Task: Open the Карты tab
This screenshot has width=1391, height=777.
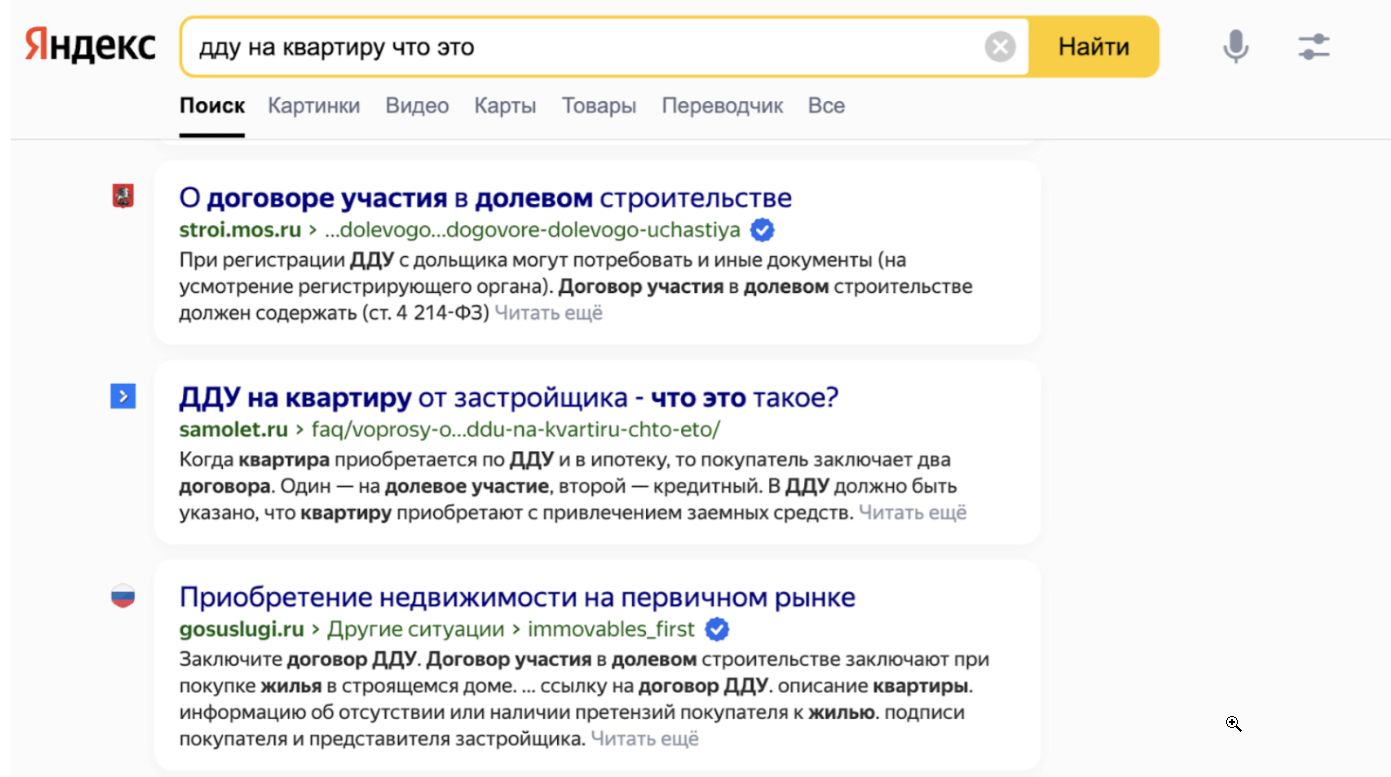Action: click(505, 106)
